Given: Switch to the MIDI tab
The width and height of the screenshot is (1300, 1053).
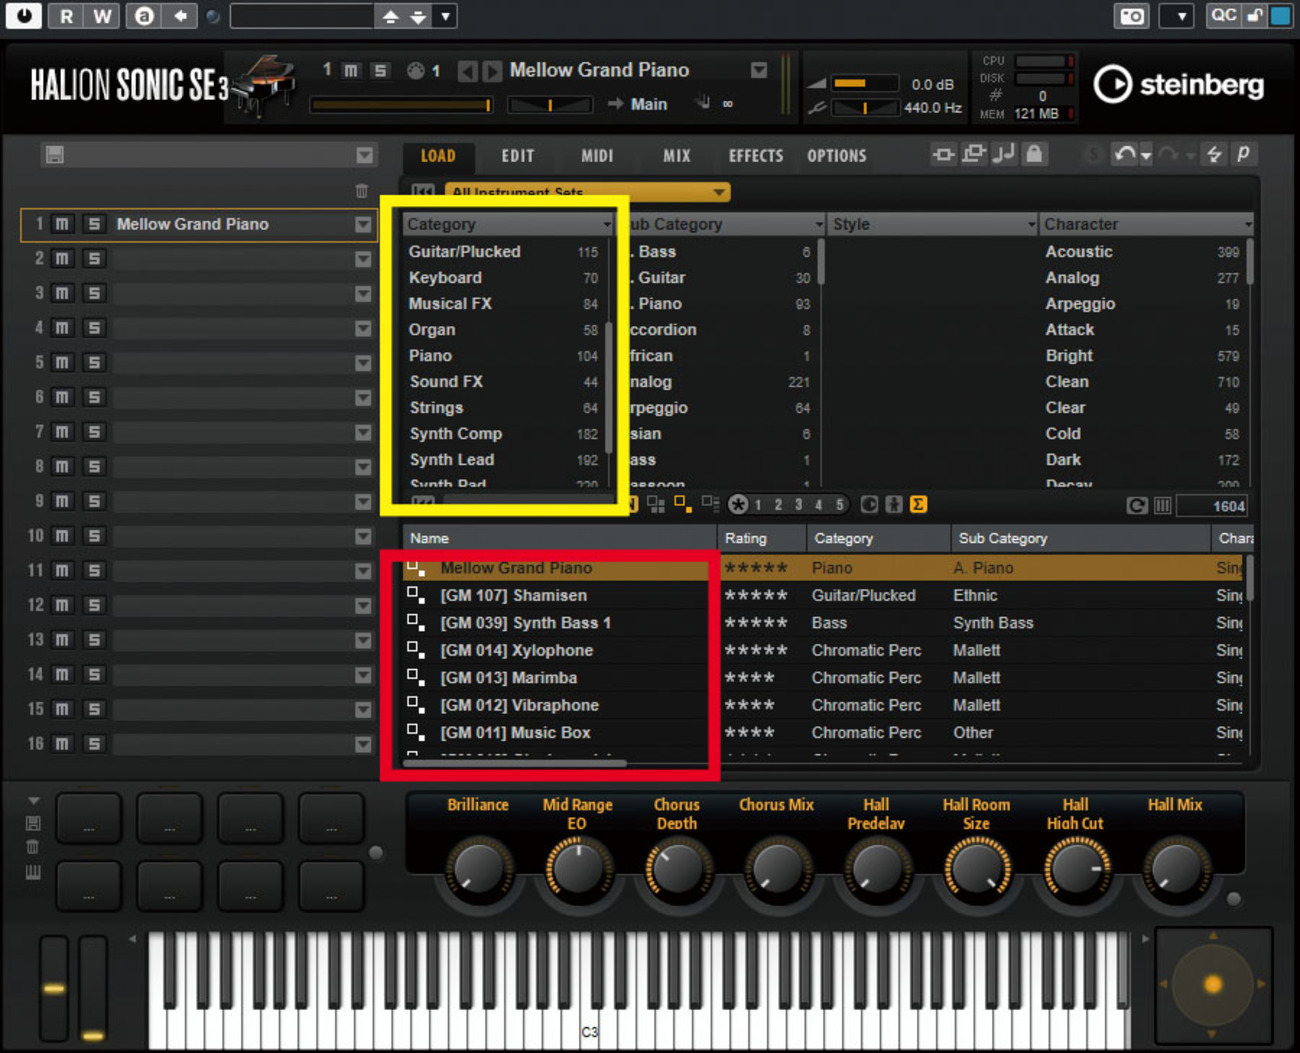Looking at the screenshot, I should (x=597, y=156).
